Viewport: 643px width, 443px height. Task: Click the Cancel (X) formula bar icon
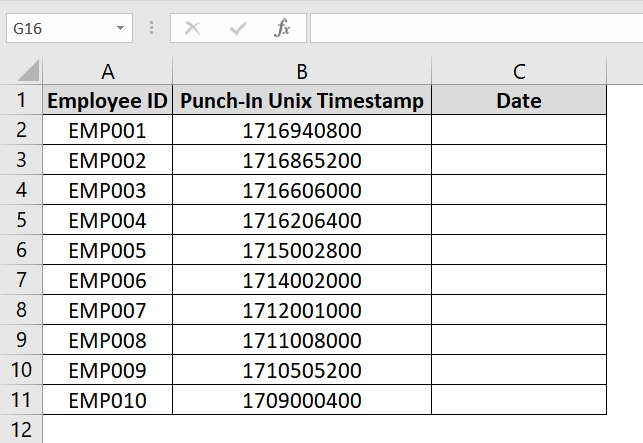(x=192, y=28)
